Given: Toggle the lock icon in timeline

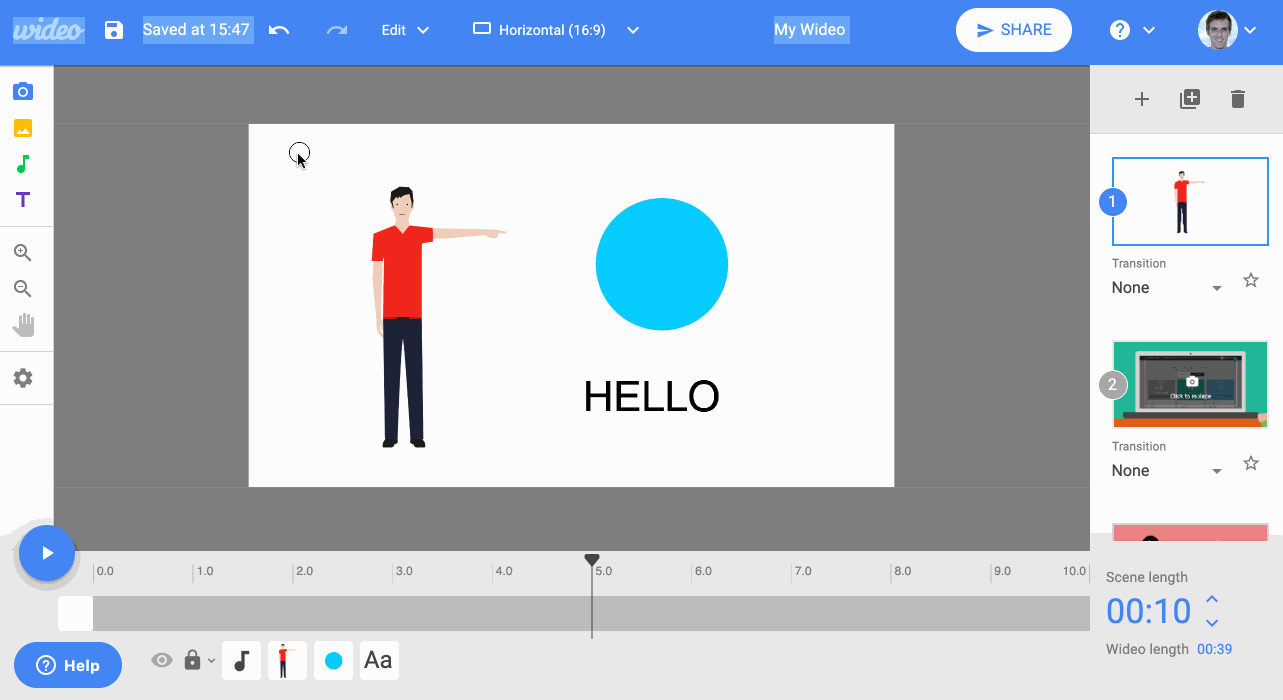Looking at the screenshot, I should point(193,660).
